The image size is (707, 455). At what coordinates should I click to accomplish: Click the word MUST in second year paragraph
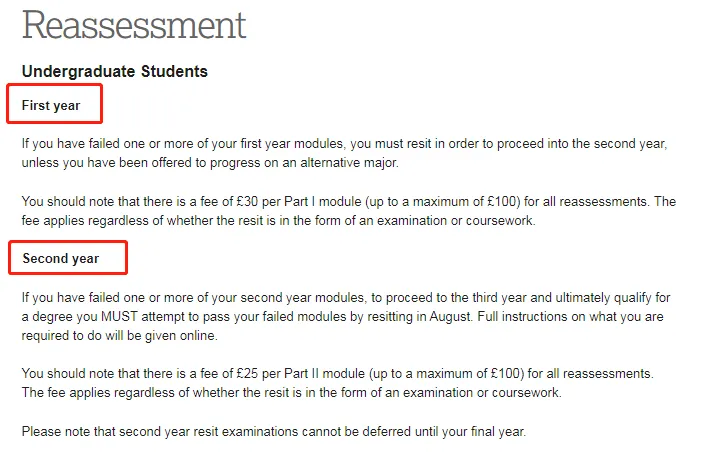pos(119,317)
